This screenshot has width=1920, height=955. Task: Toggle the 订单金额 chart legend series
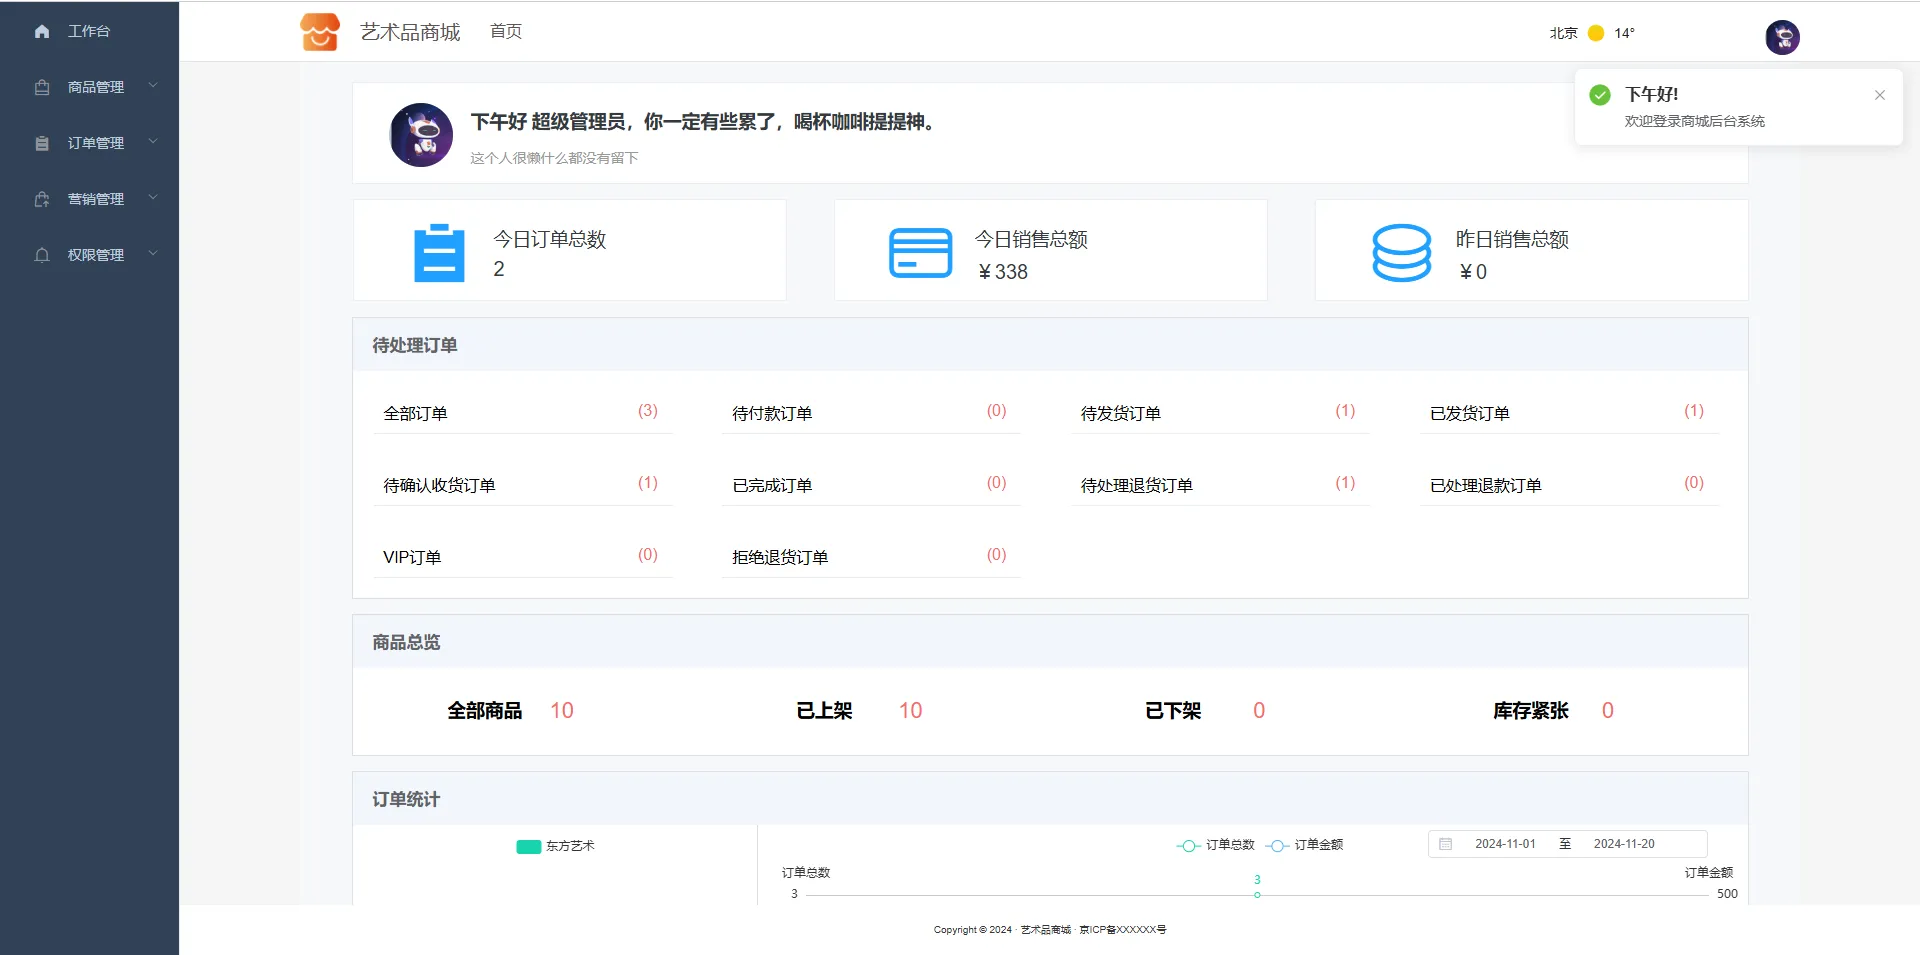(x=1305, y=845)
